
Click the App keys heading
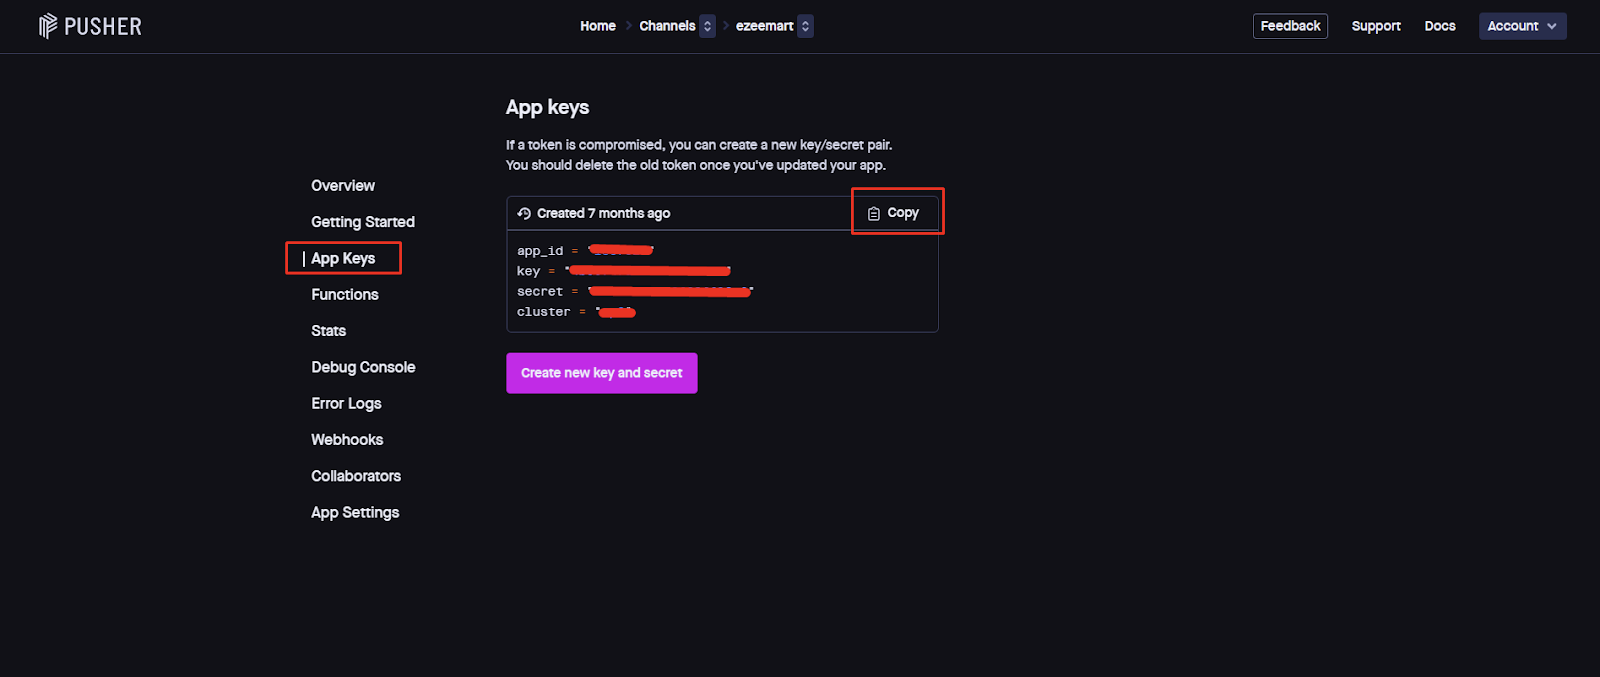pos(547,107)
